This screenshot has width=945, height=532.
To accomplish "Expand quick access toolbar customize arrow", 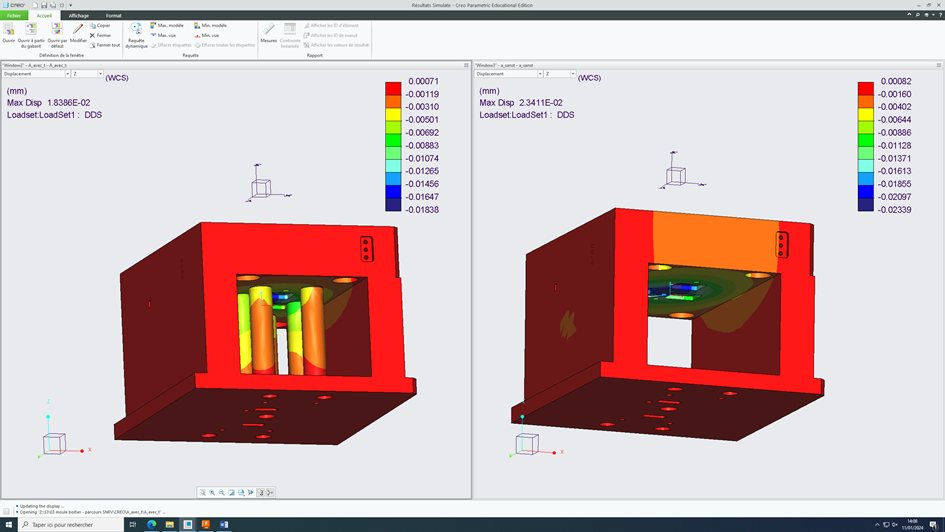I will 71,5.
